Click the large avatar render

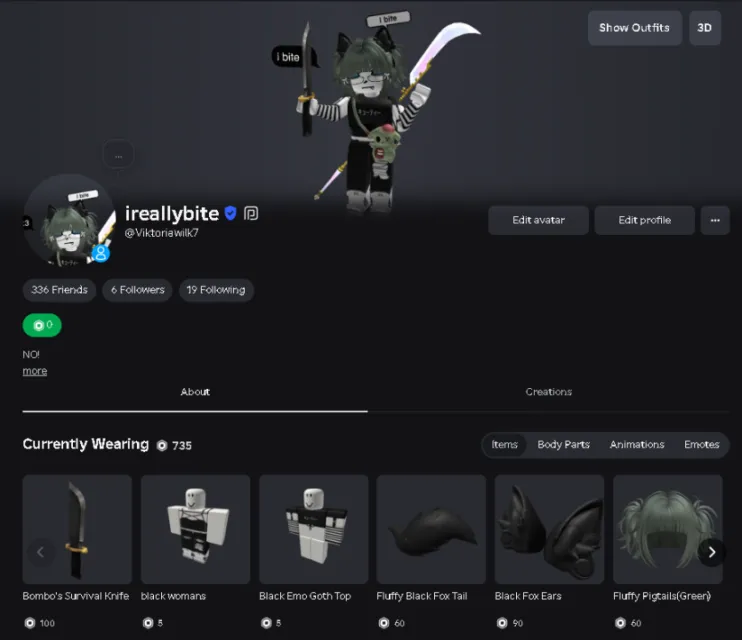(x=374, y=114)
